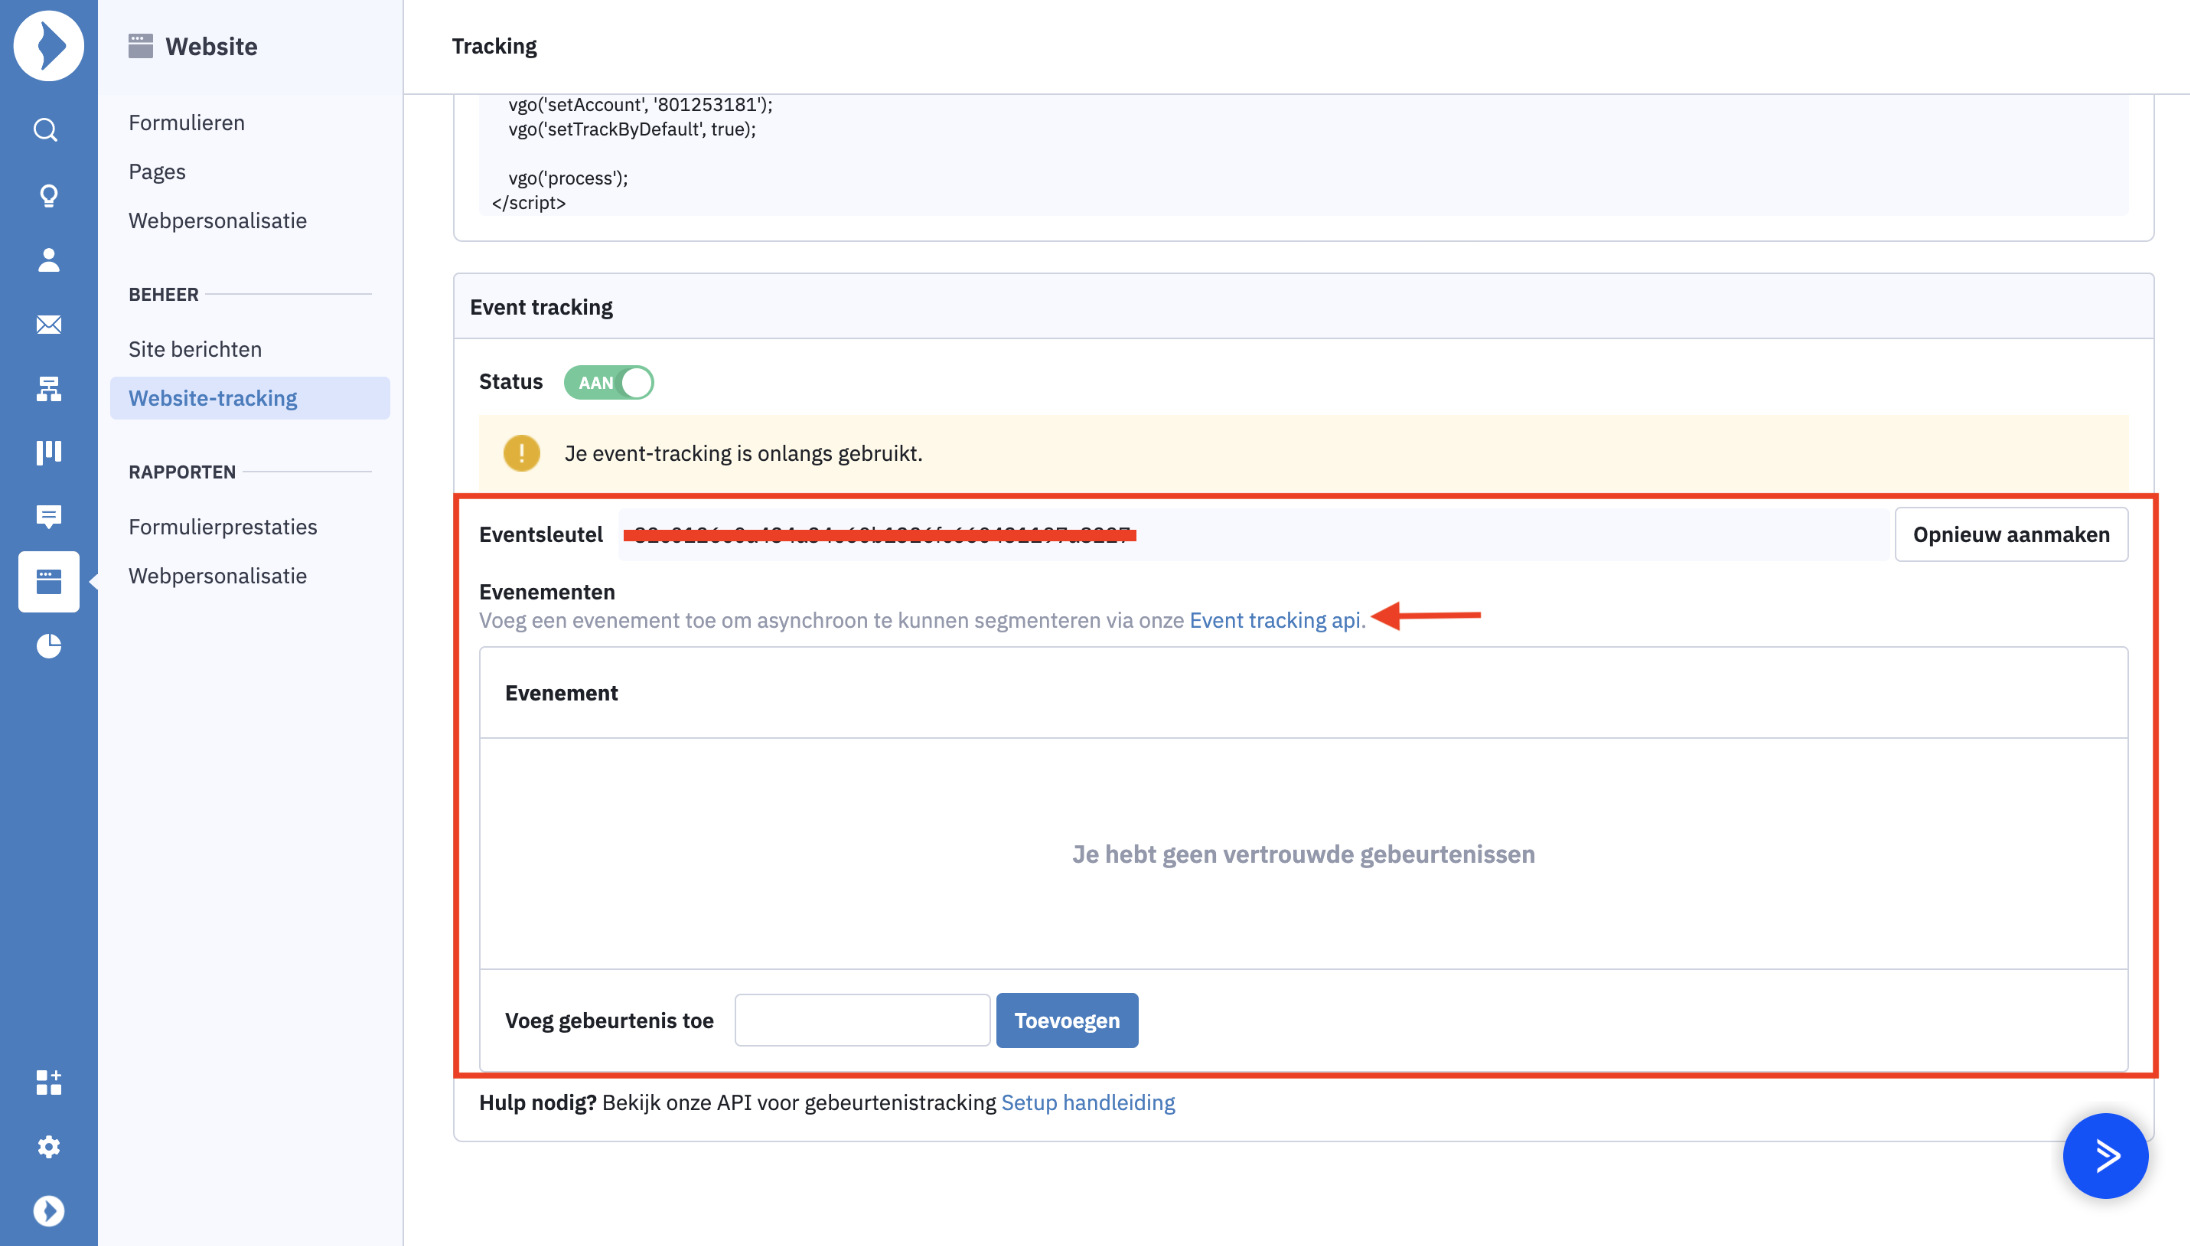The width and height of the screenshot is (2190, 1246).
Task: Open Site berichten under Beheer
Action: pyautogui.click(x=195, y=349)
